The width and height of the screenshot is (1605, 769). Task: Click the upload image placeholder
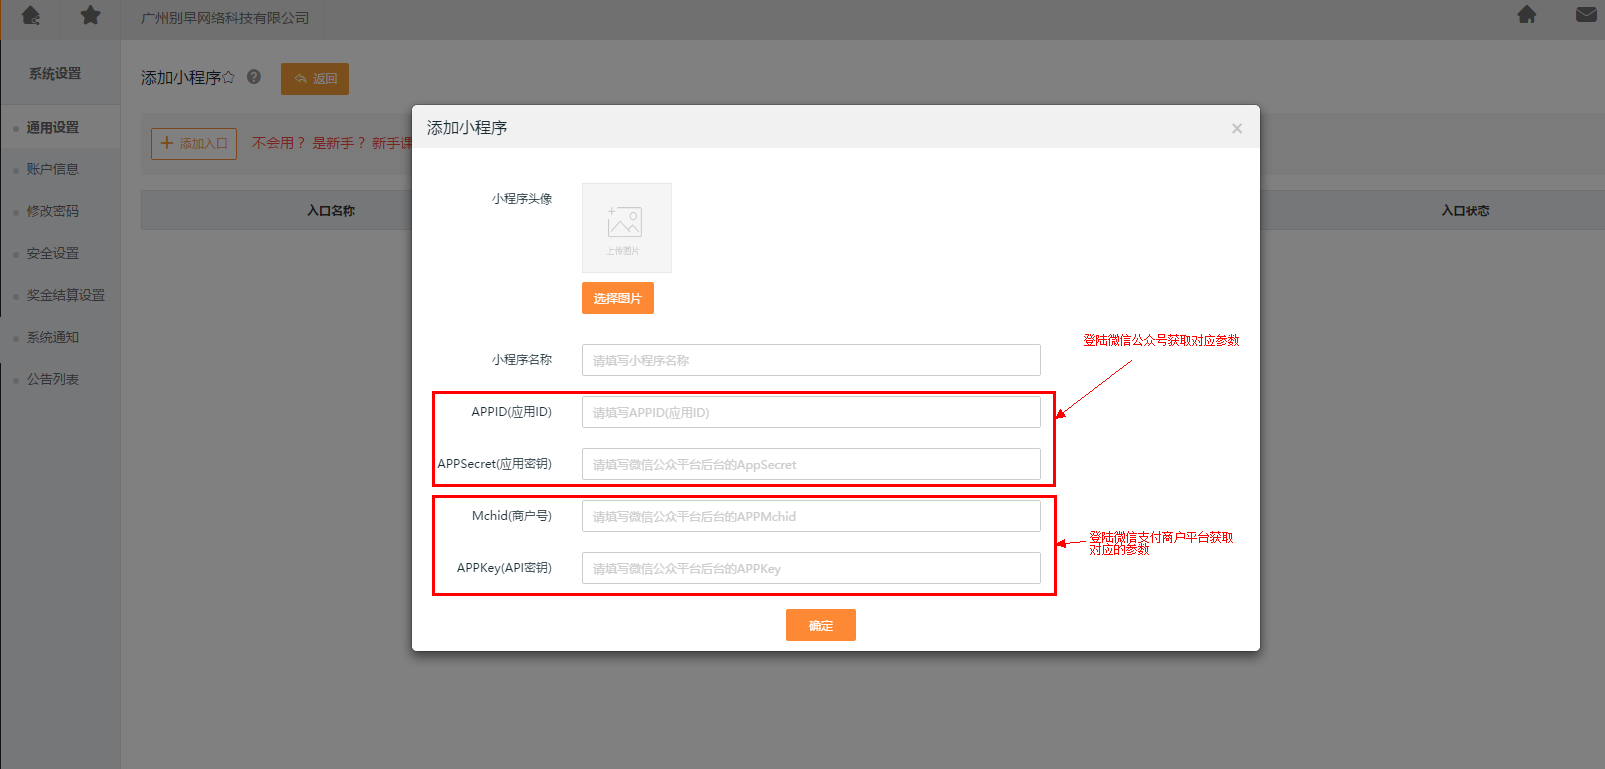626,228
